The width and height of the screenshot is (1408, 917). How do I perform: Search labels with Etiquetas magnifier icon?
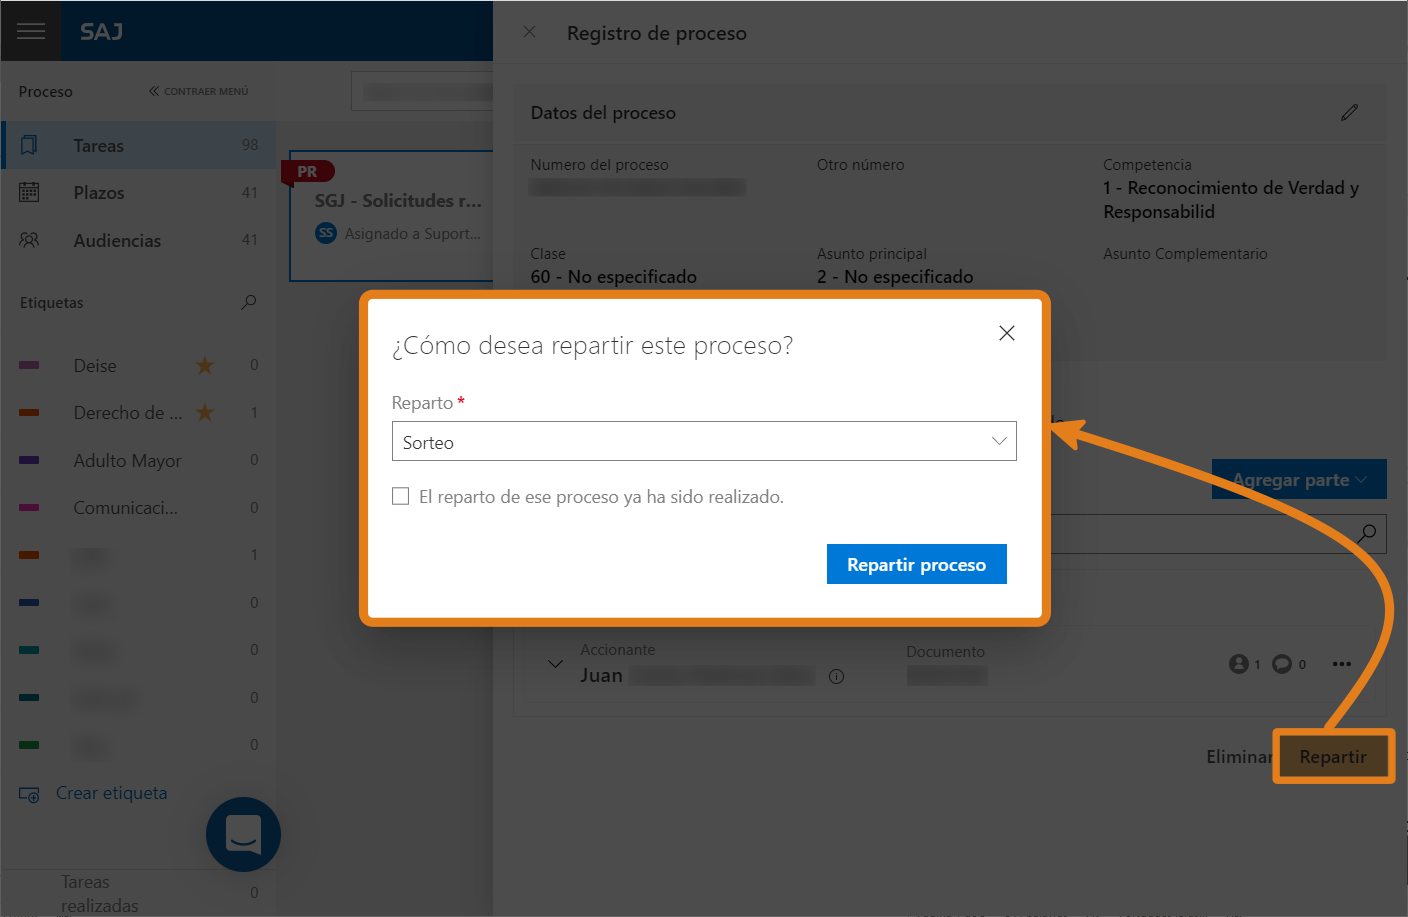coord(249,302)
